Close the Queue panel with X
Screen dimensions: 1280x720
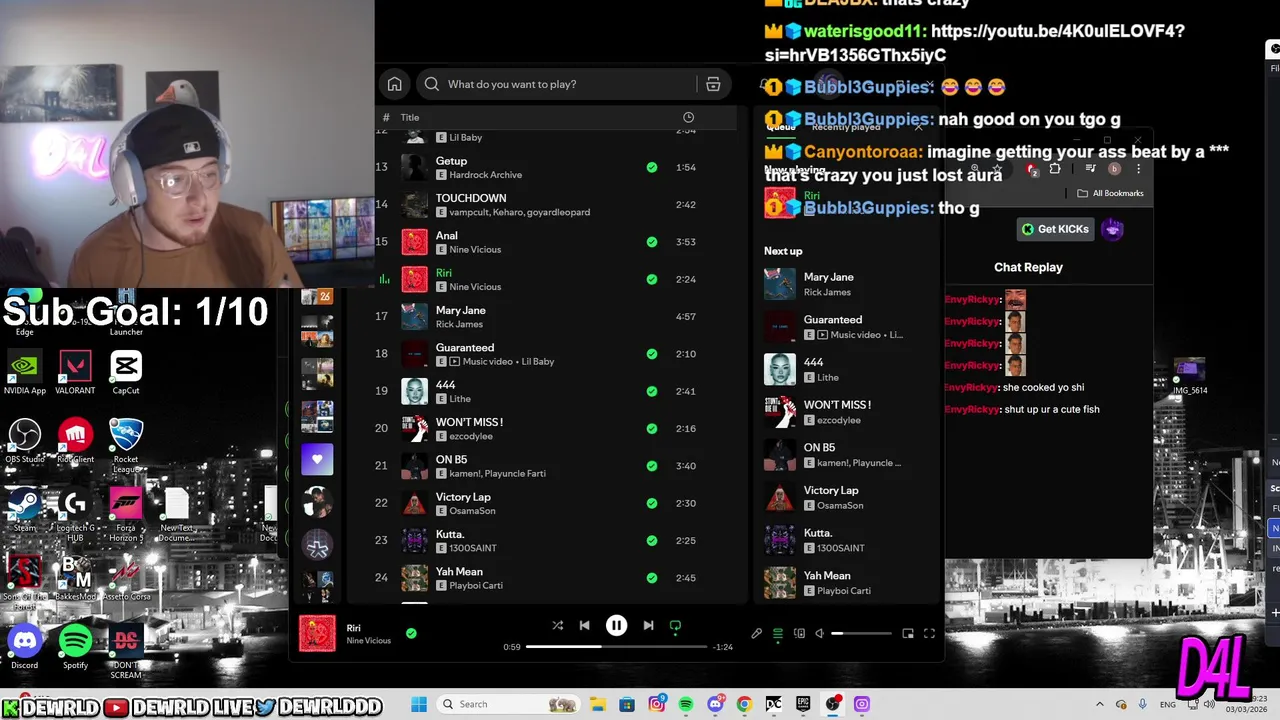[918, 127]
